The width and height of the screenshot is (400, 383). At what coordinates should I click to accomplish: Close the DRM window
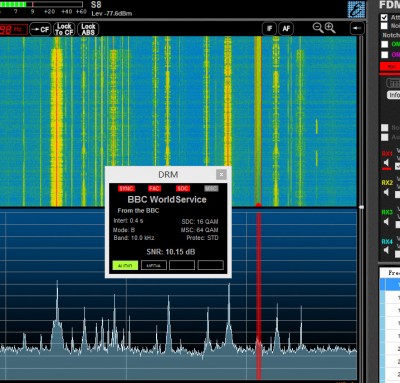point(221,174)
